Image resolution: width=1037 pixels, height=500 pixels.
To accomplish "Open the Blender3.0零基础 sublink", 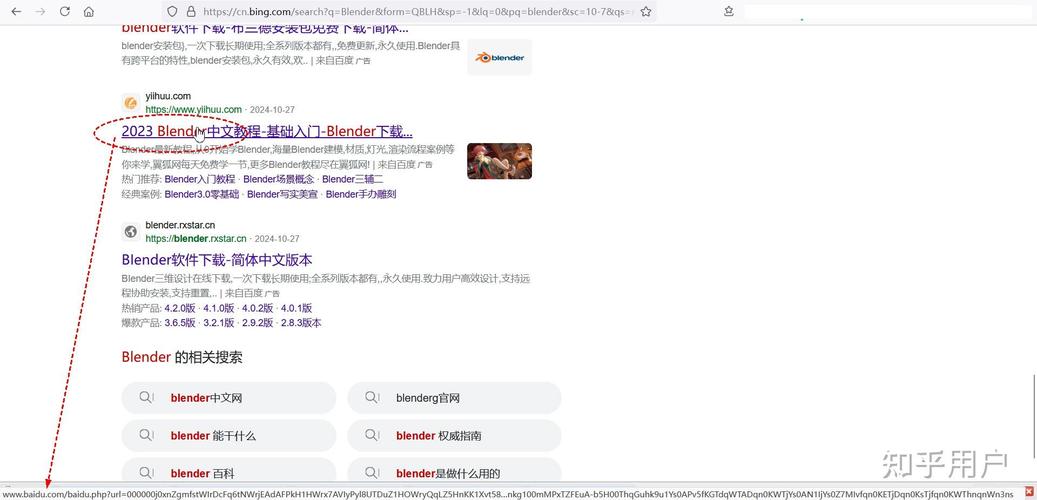I will click(202, 194).
